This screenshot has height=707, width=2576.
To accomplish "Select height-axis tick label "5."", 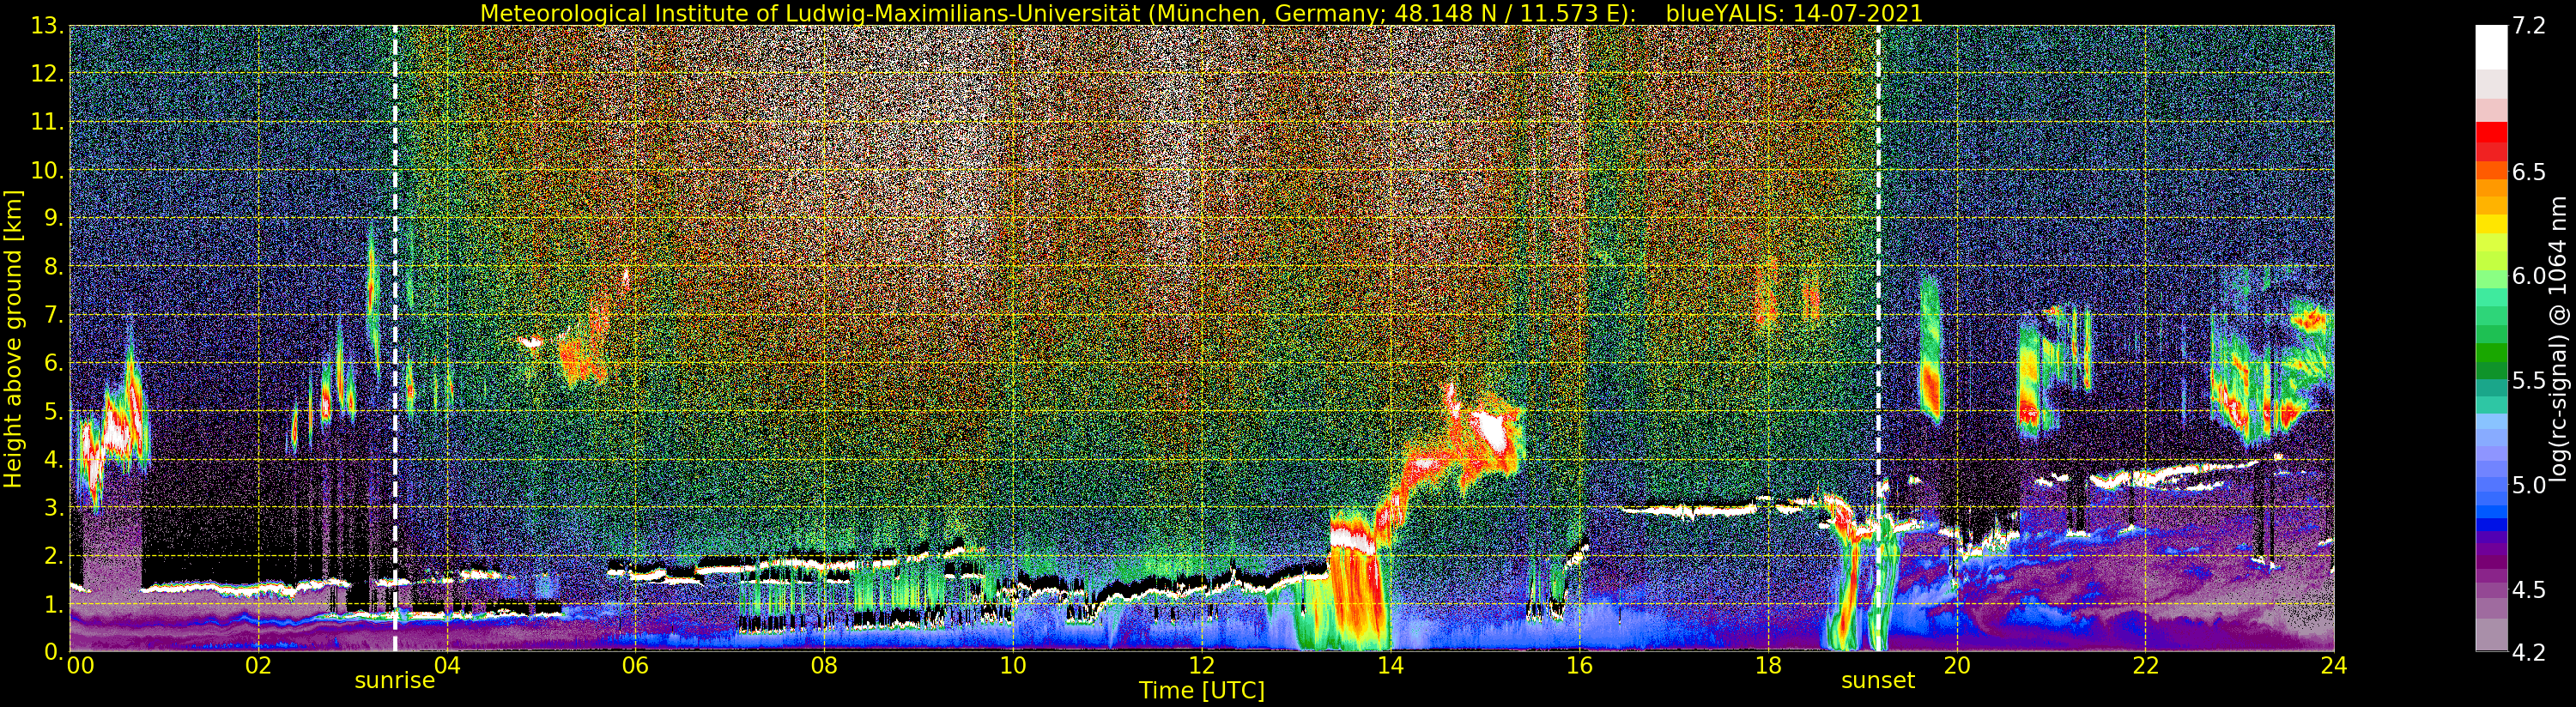I will coord(53,411).
